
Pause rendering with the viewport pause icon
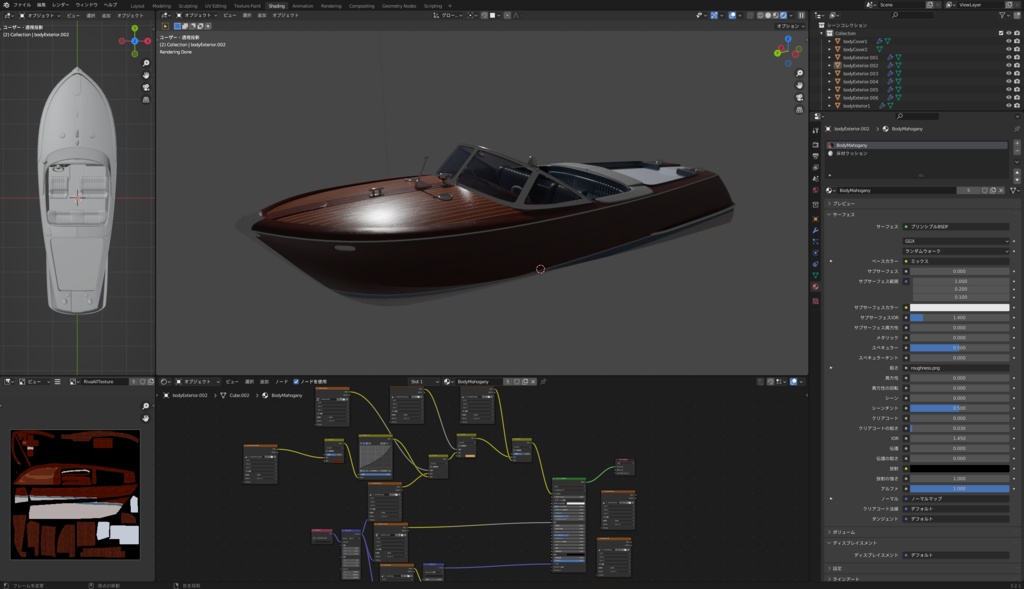[801, 16]
